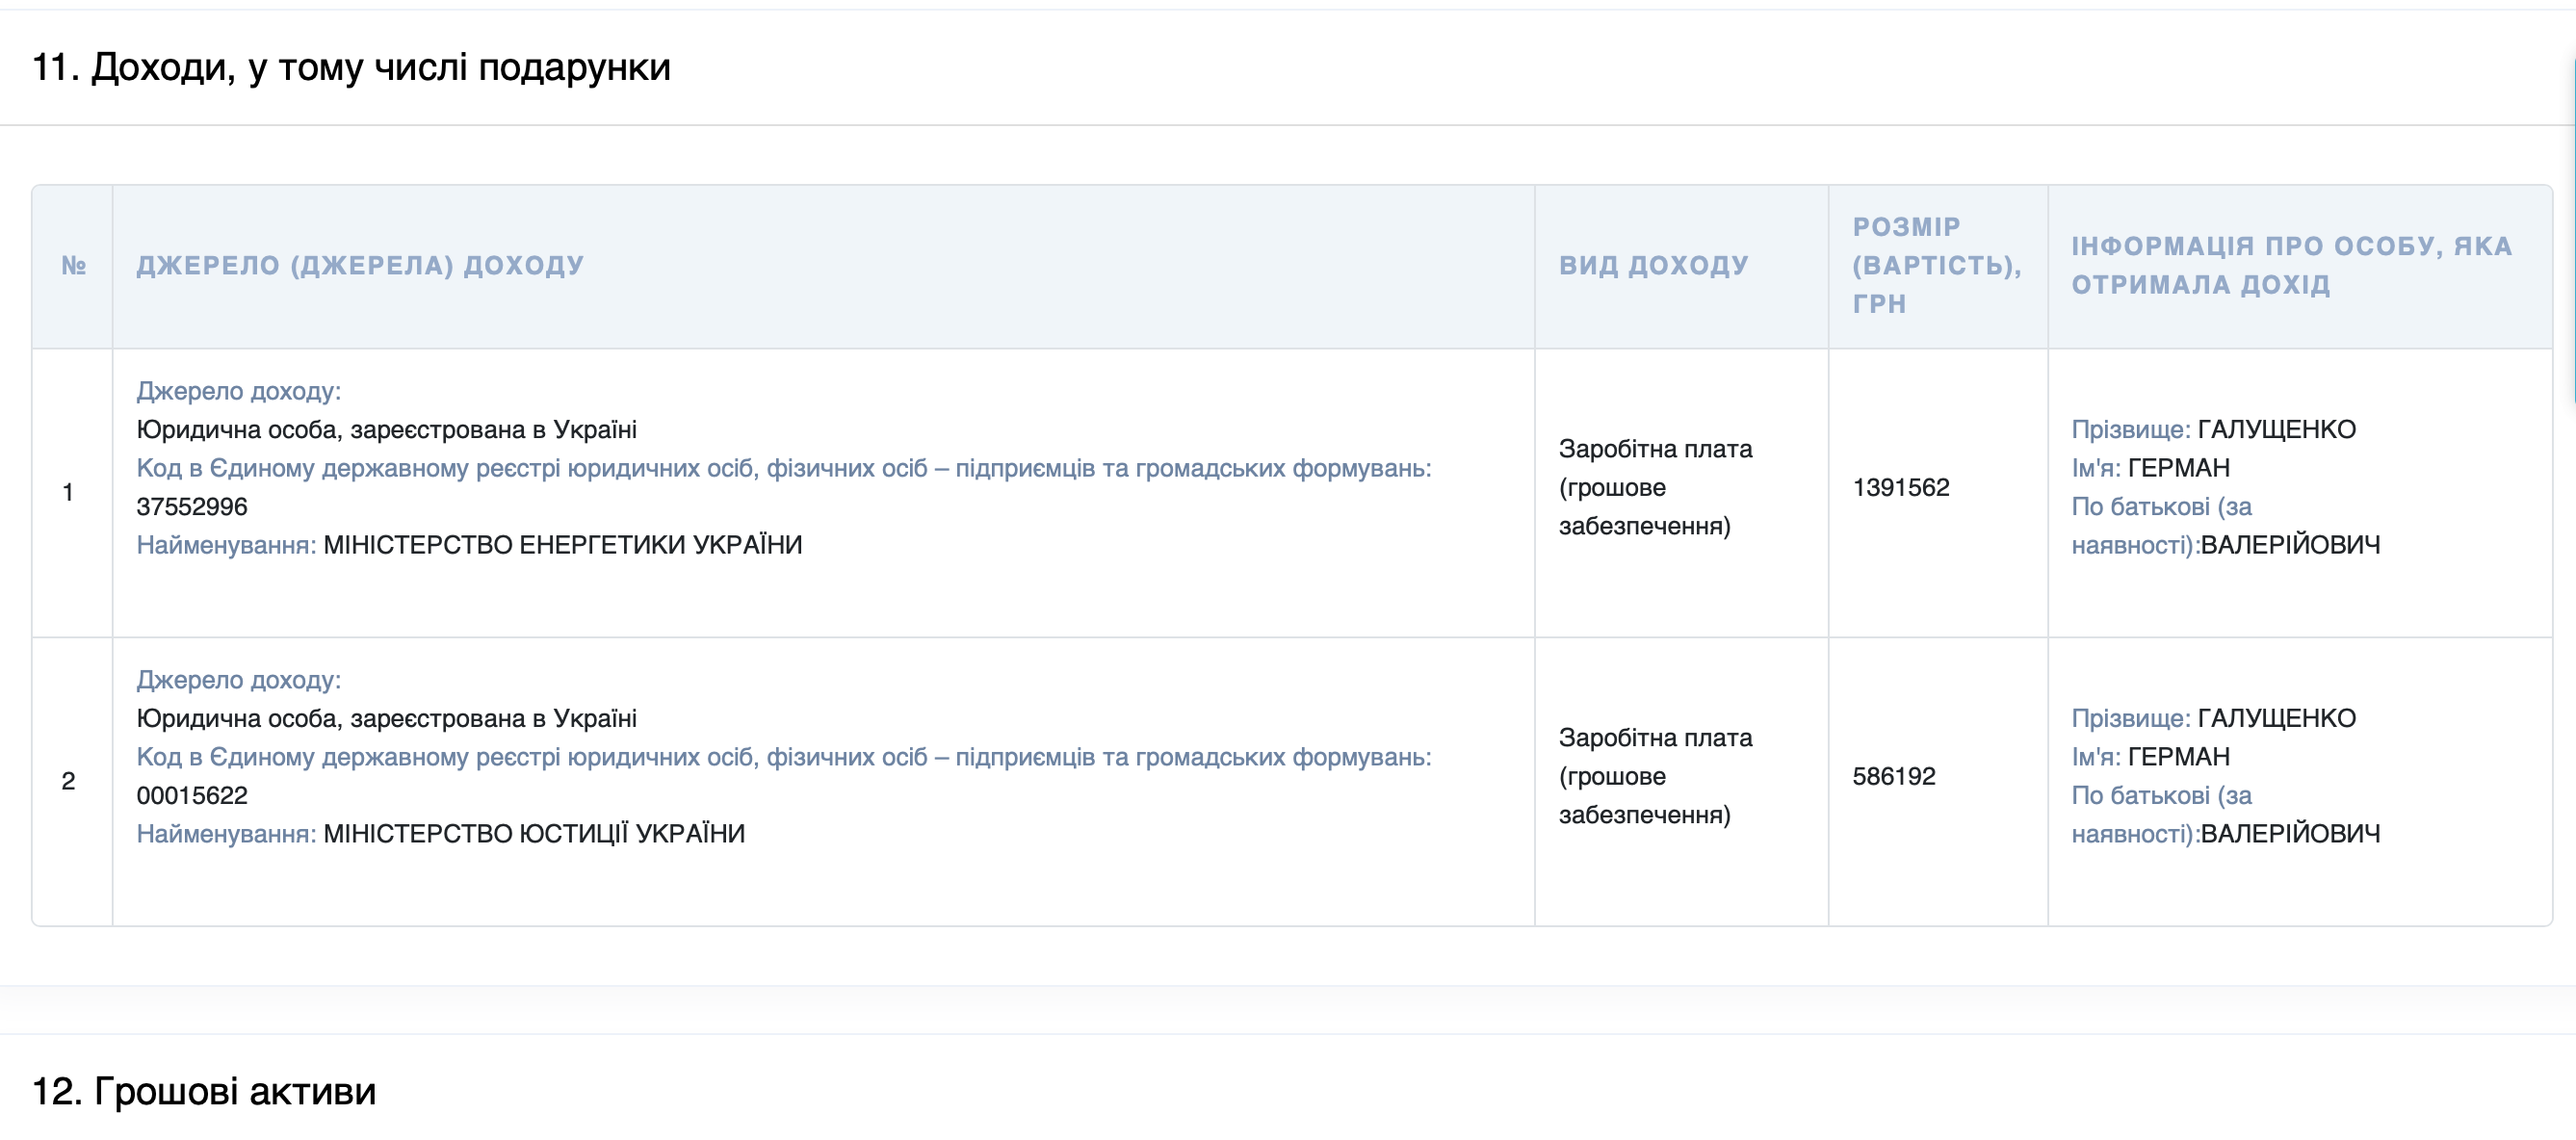The height and width of the screenshot is (1140, 2576).
Task: Click the registry code 00015622
Action: 193,795
